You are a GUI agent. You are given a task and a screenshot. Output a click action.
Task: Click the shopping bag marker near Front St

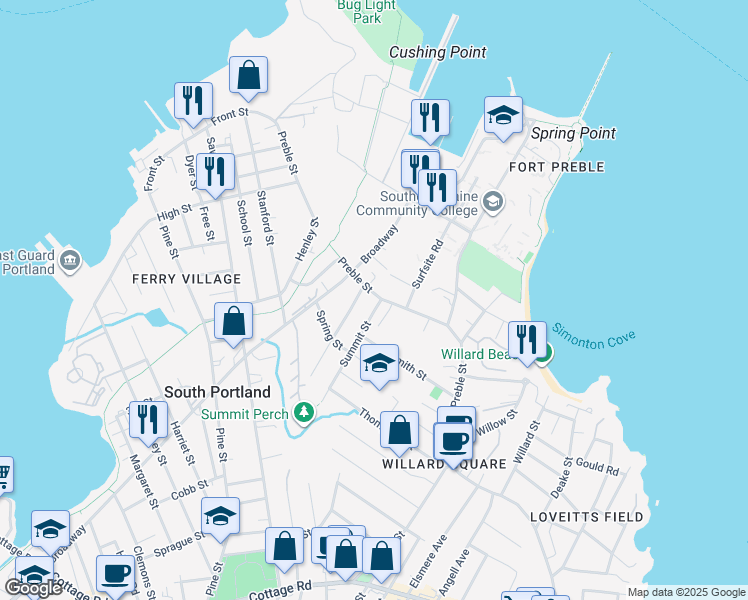click(x=248, y=76)
